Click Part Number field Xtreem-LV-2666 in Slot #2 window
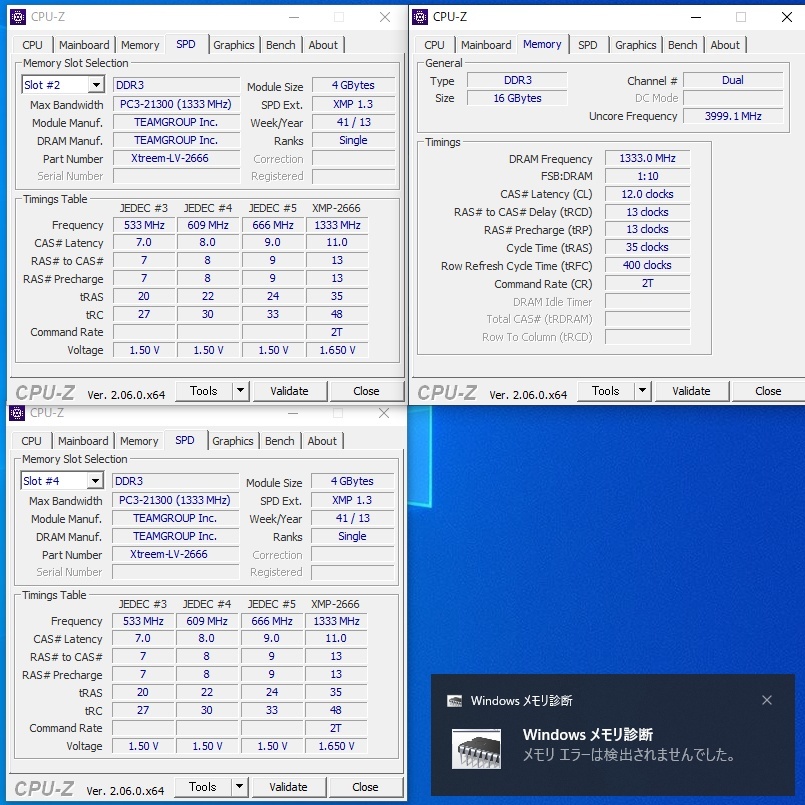The image size is (805, 805). click(x=176, y=158)
